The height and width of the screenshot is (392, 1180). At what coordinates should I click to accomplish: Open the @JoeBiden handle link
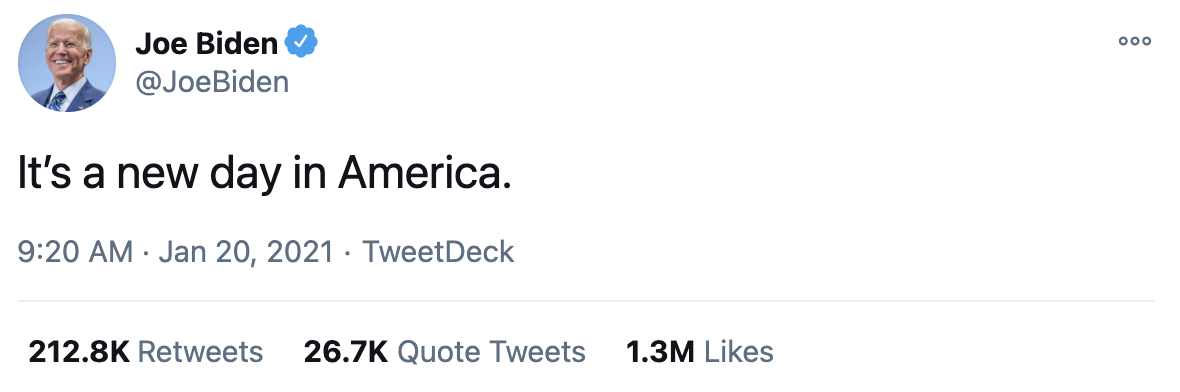point(212,82)
